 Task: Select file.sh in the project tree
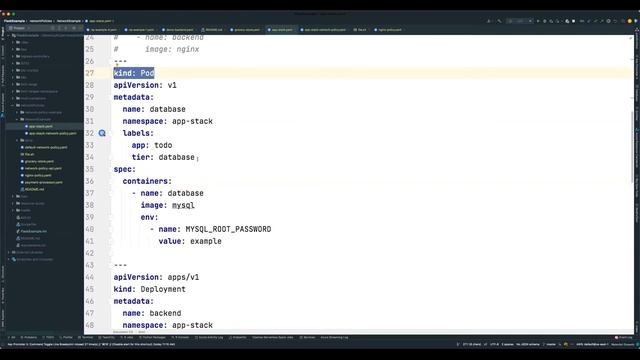coord(29,154)
